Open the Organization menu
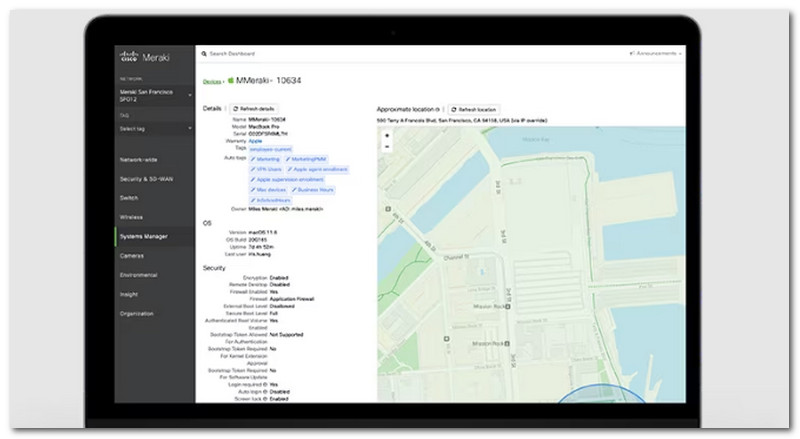The image size is (800, 439). tap(136, 314)
